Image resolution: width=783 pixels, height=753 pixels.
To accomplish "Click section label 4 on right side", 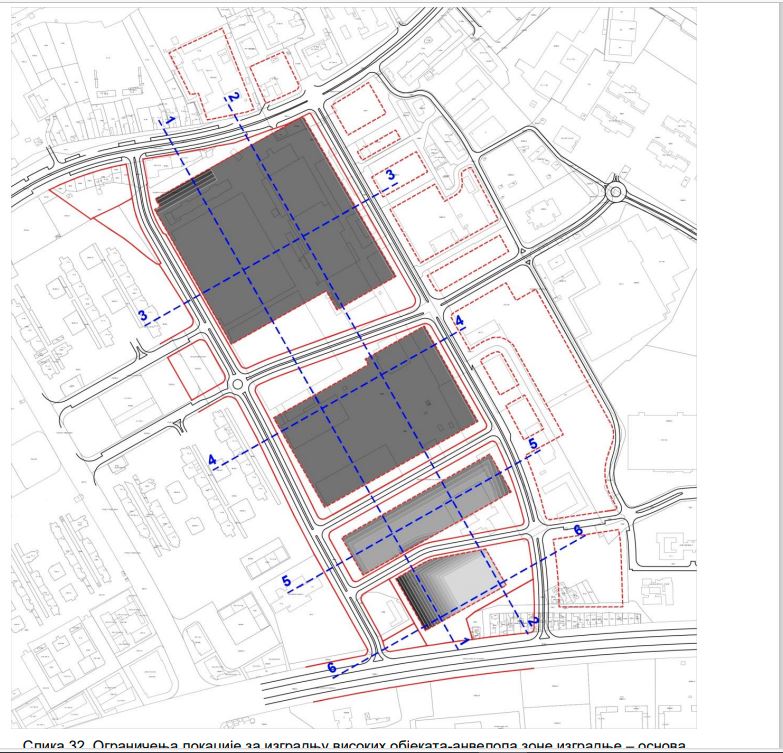I will (460, 321).
